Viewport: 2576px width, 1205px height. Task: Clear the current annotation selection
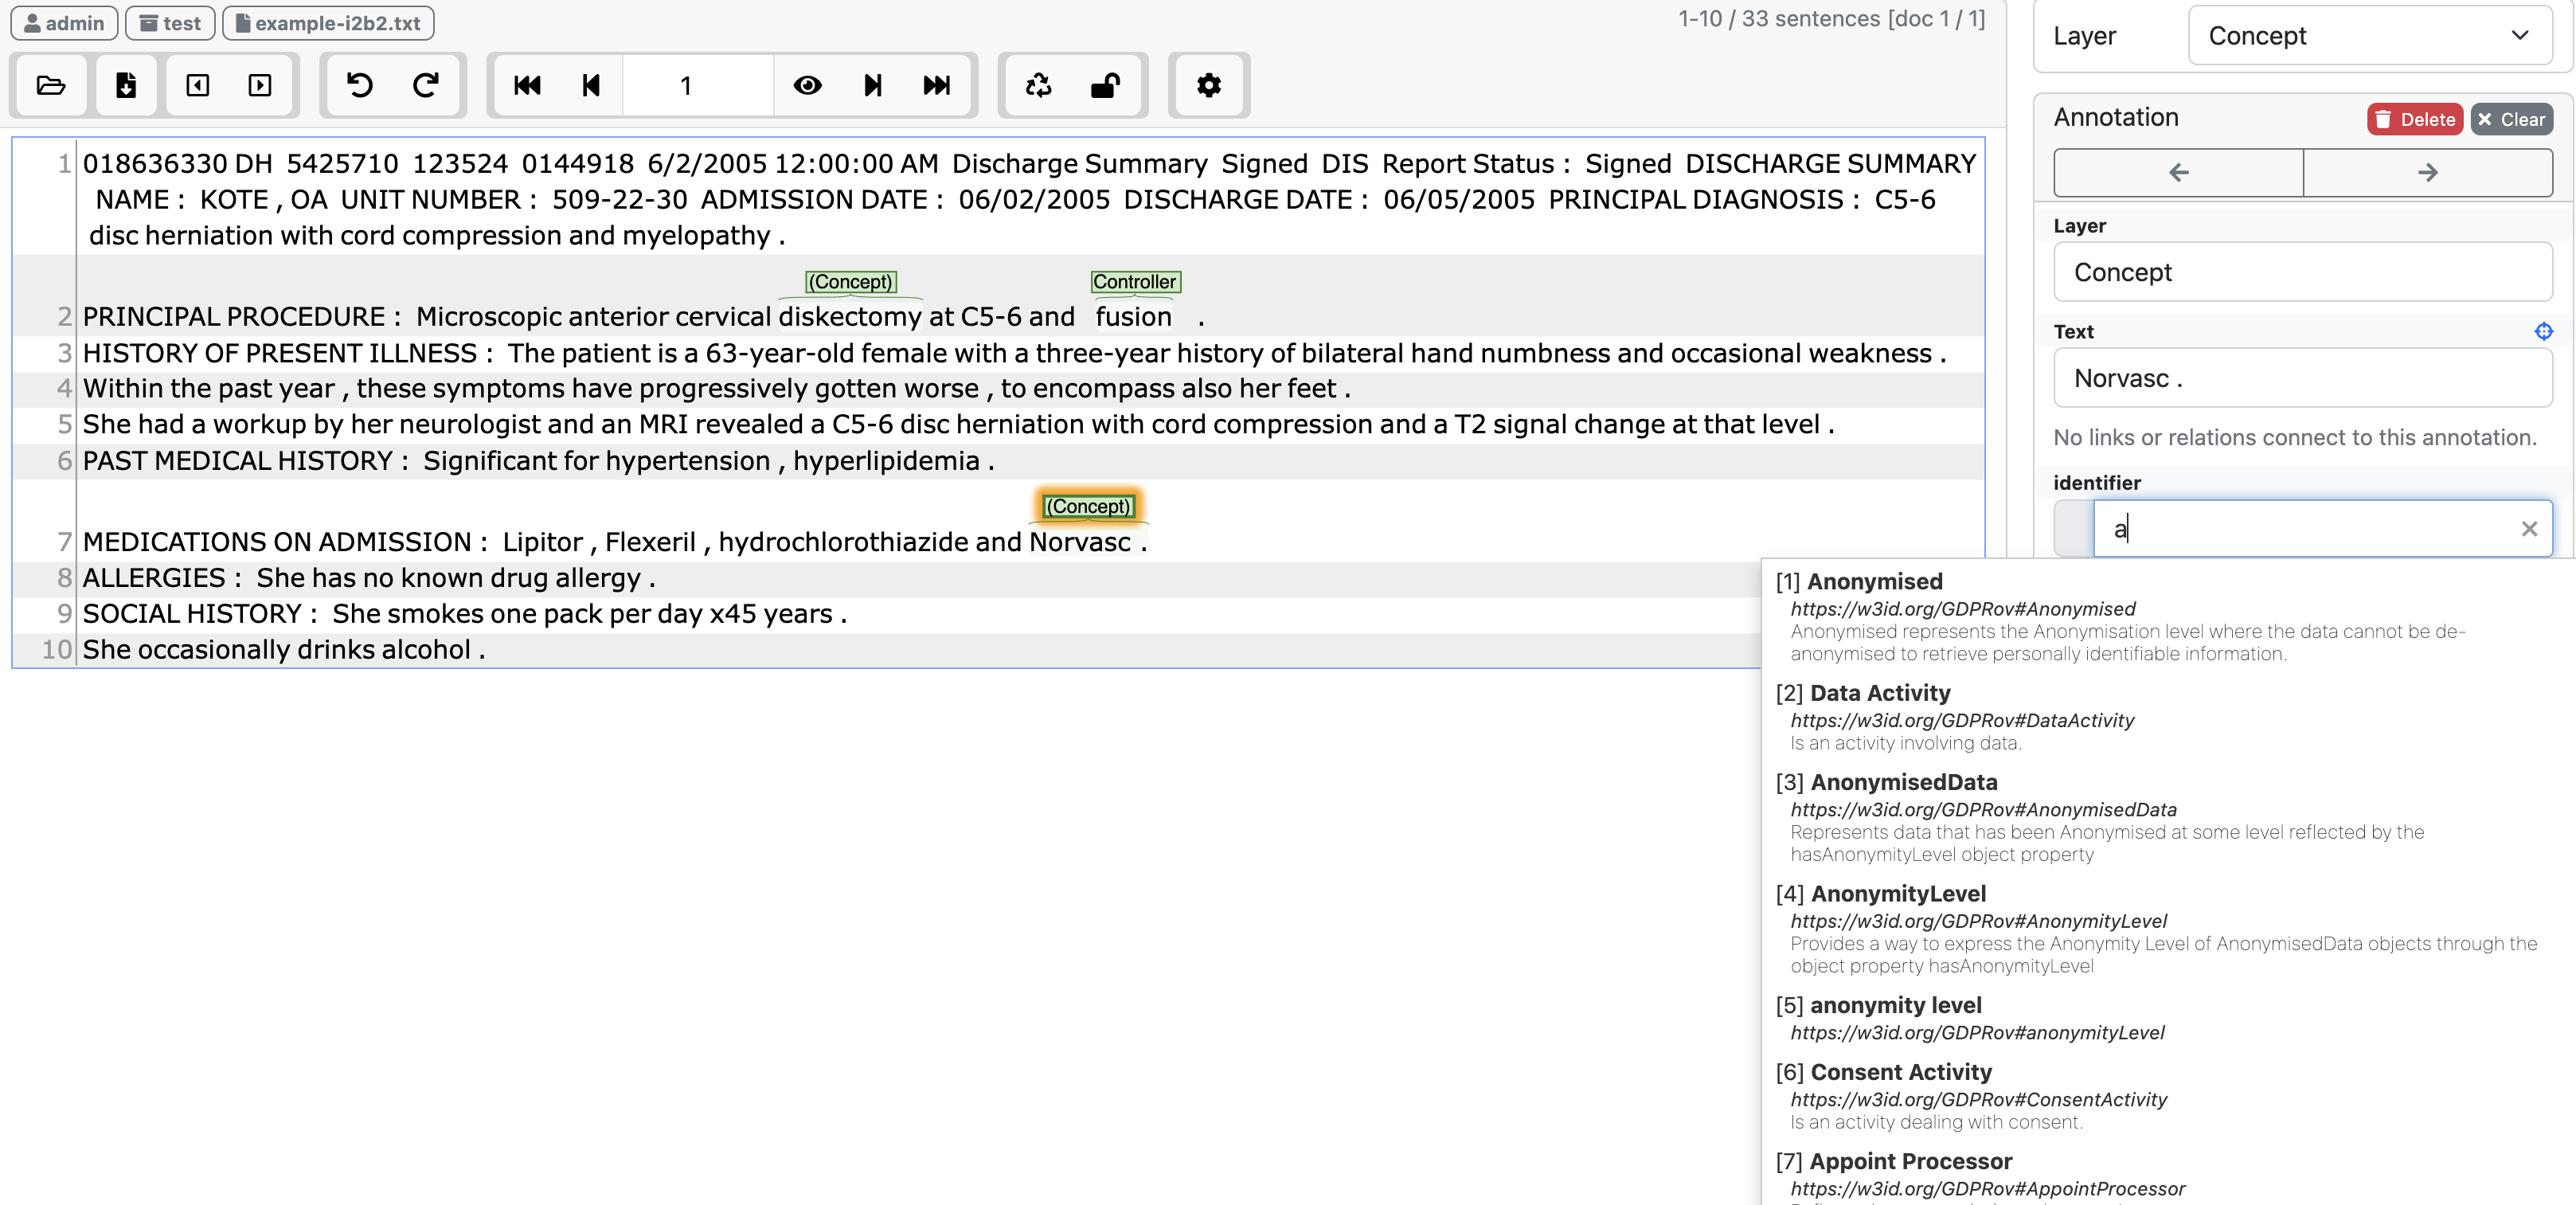(2513, 119)
